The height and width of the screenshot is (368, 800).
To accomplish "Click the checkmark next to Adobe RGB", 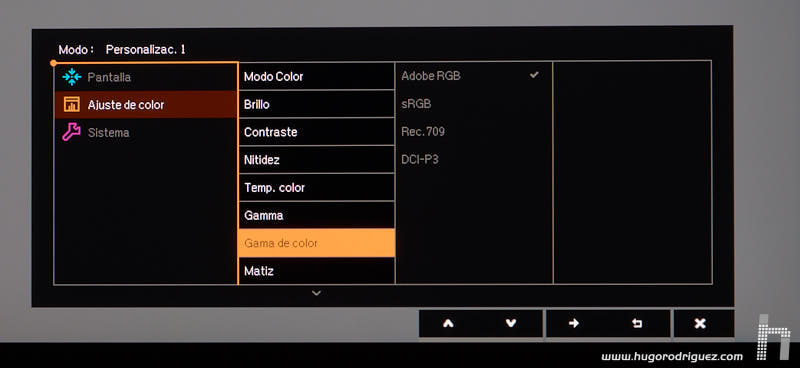I will click(534, 75).
